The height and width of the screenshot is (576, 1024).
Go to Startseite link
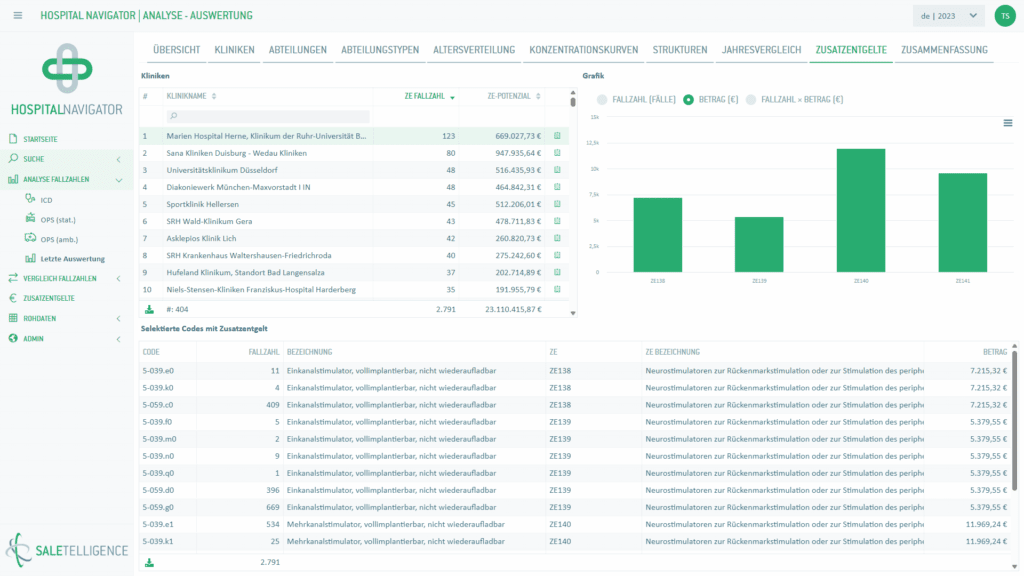click(40, 139)
